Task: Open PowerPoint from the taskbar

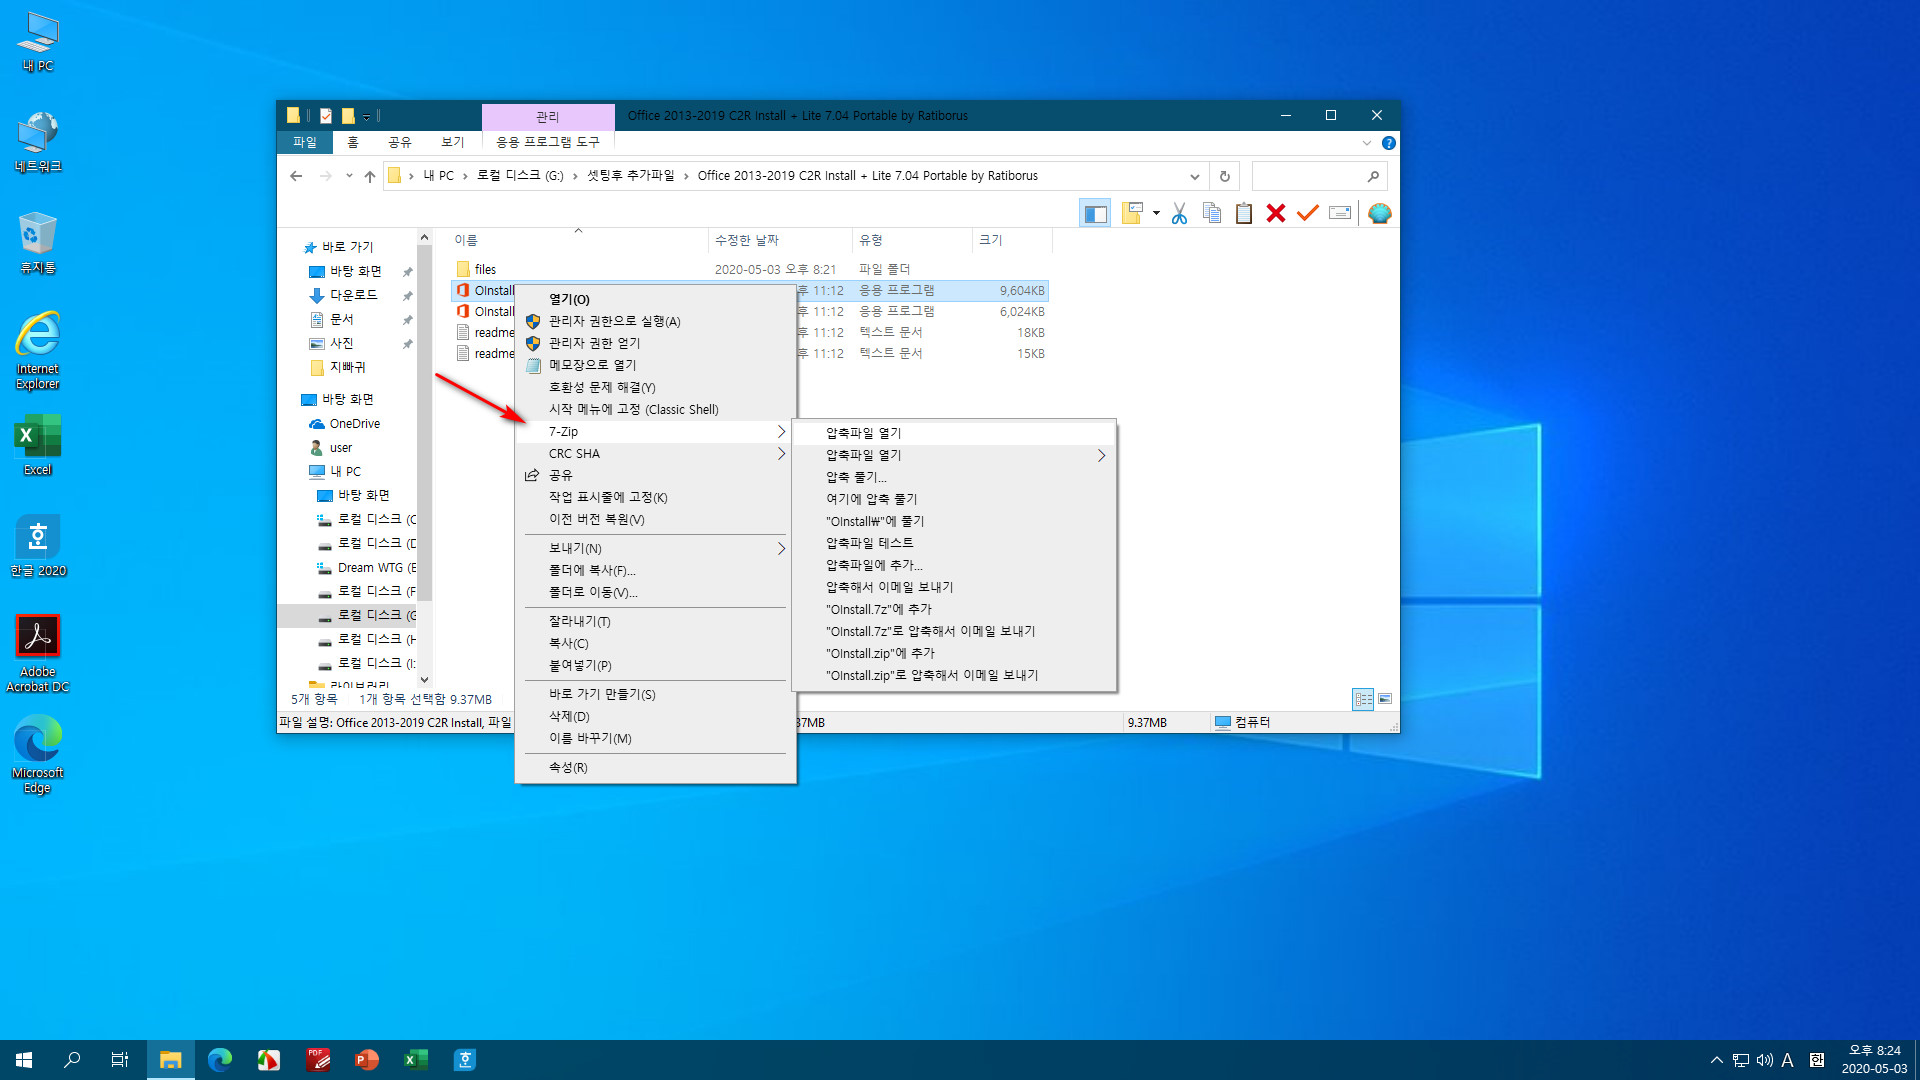Action: pos(367,1060)
